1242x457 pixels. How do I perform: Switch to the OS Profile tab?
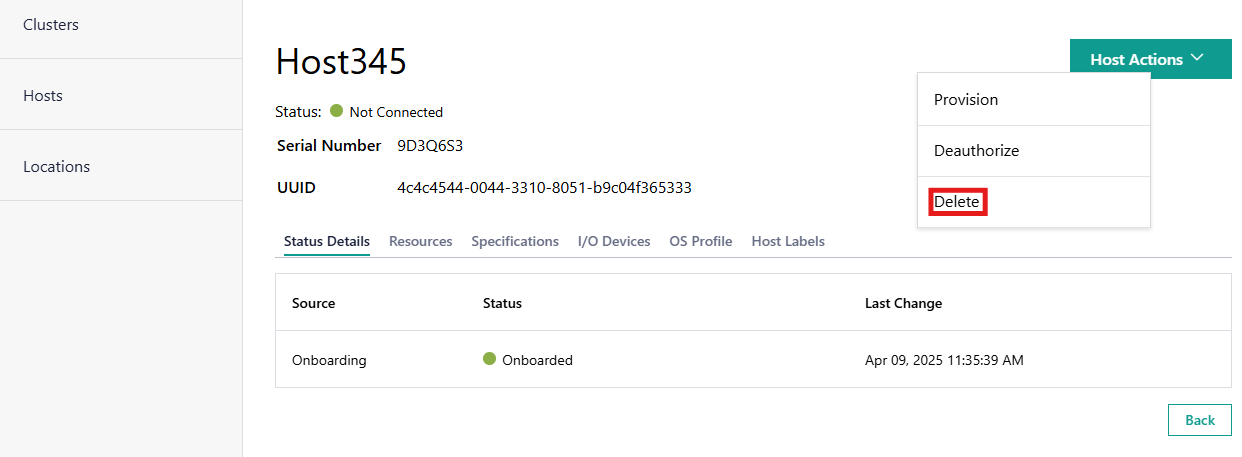coord(701,241)
